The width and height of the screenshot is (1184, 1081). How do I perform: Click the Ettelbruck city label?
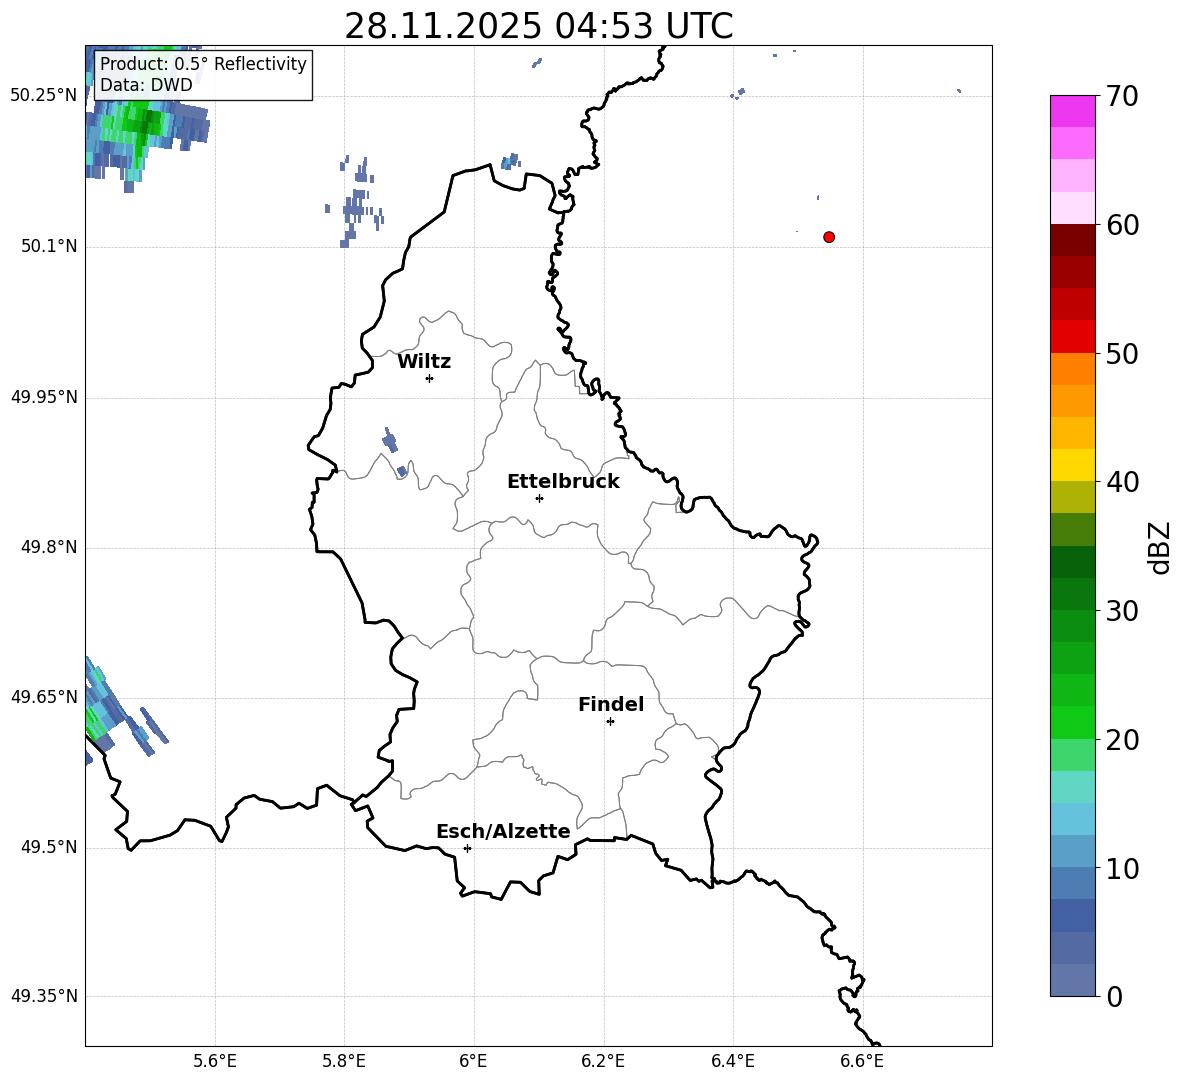click(x=563, y=482)
